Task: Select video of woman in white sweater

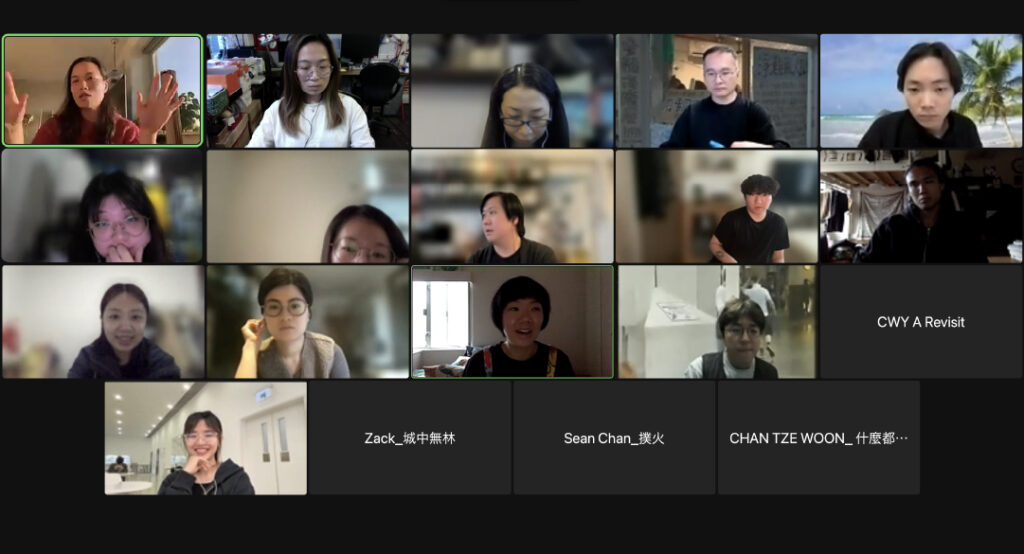Action: click(x=308, y=91)
